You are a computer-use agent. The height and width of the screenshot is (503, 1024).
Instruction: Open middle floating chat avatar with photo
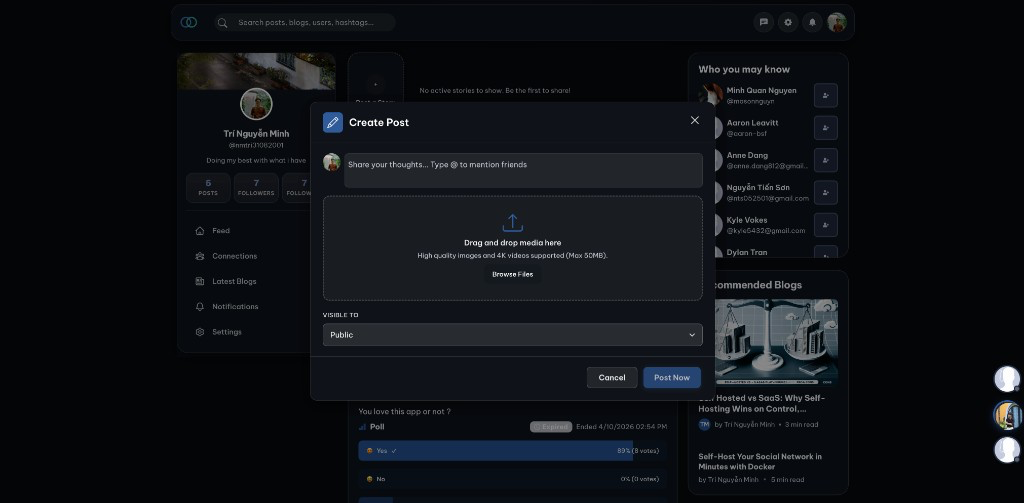(1006, 415)
